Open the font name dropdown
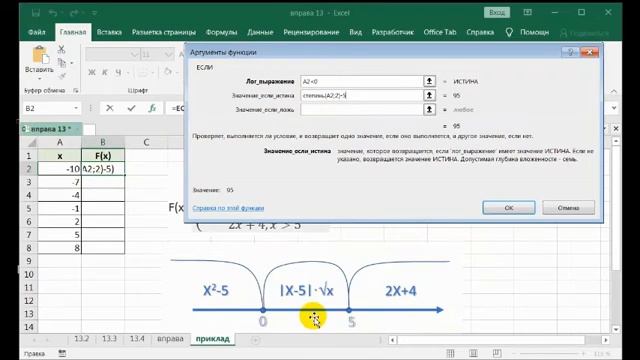The width and height of the screenshot is (640, 360). pyautogui.click(x=134, y=54)
